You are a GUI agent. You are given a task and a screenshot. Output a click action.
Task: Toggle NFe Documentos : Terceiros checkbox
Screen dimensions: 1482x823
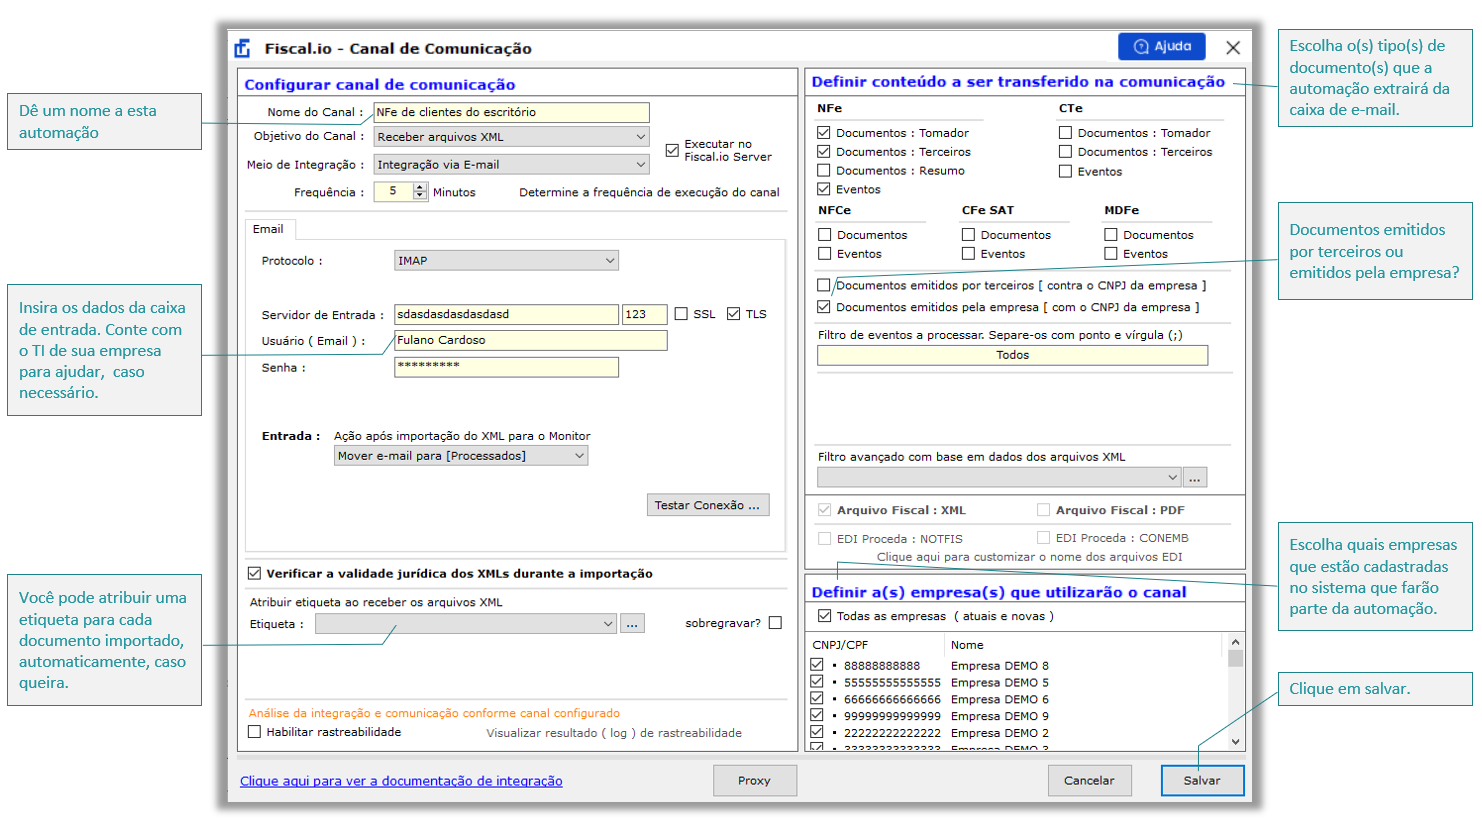[x=823, y=151]
